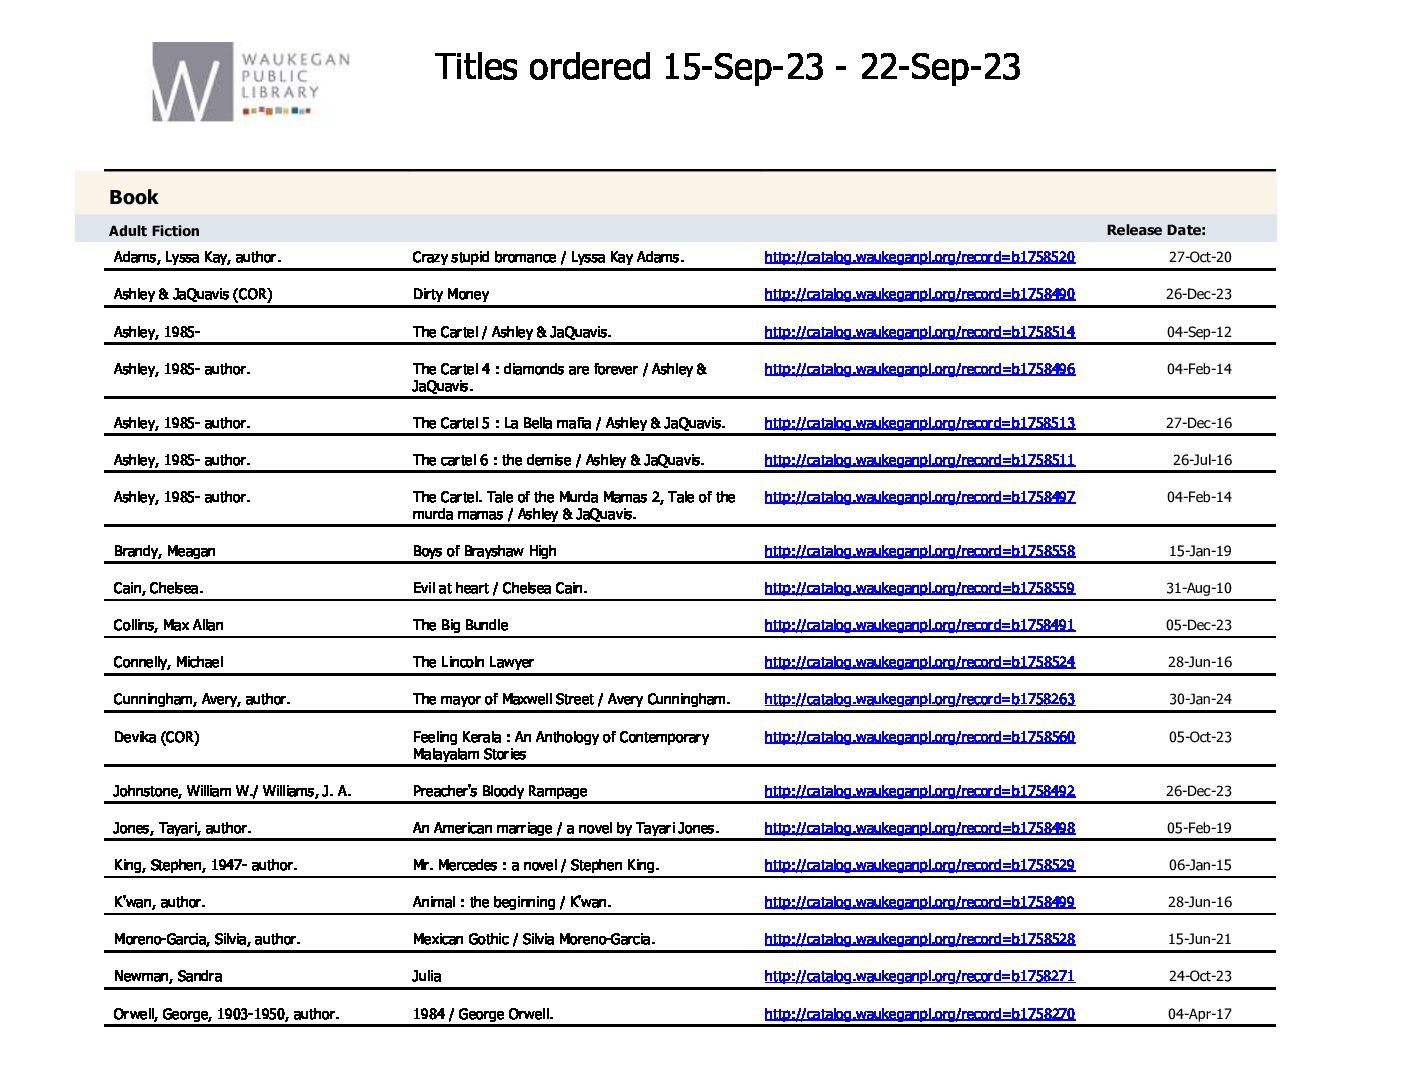This screenshot has height=1088, width=1408.
Task: Select author 'Johnstone, William W./ Williams, J. A.'
Action: point(232,791)
